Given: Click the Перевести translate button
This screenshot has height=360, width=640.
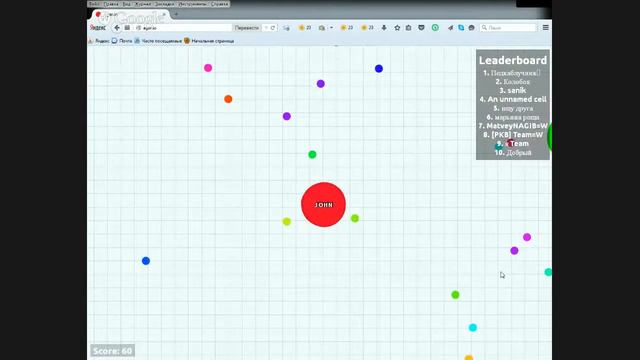Looking at the screenshot, I should 247,28.
